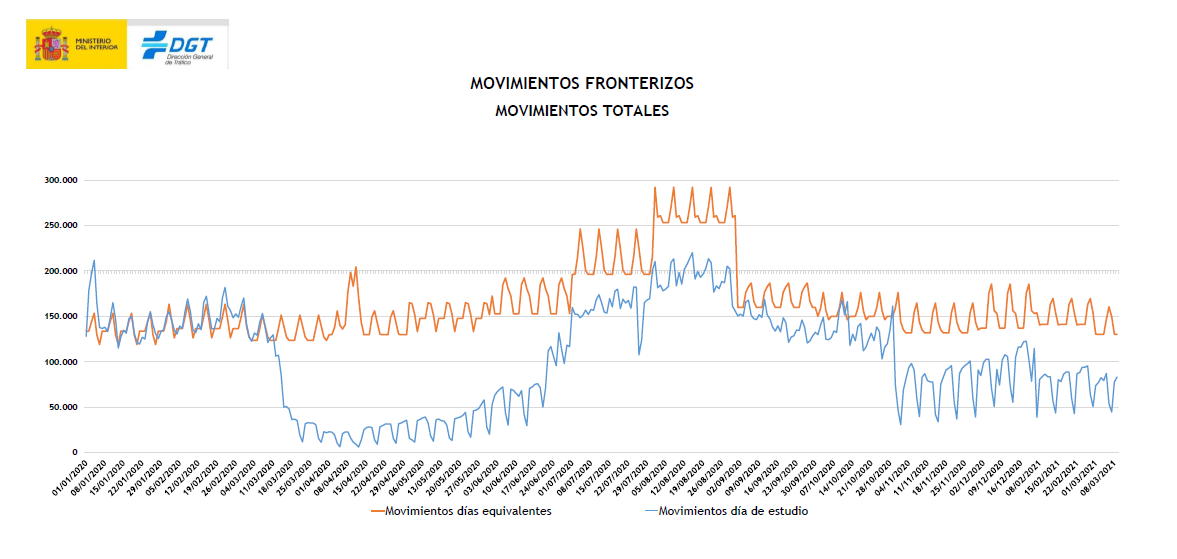Click the y-axis label 150.000
The height and width of the screenshot is (559, 1177).
click(63, 317)
